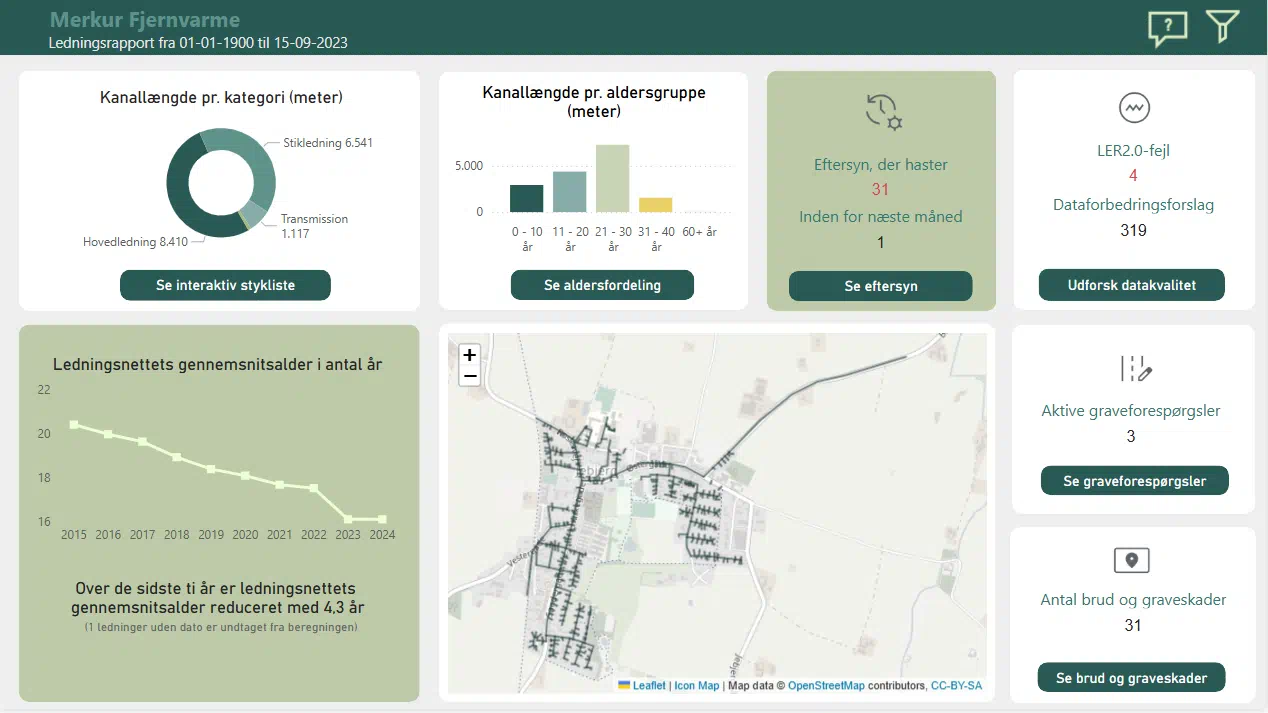Click the inspection clock-gear icon
This screenshot has height=713, width=1268.
883,111
